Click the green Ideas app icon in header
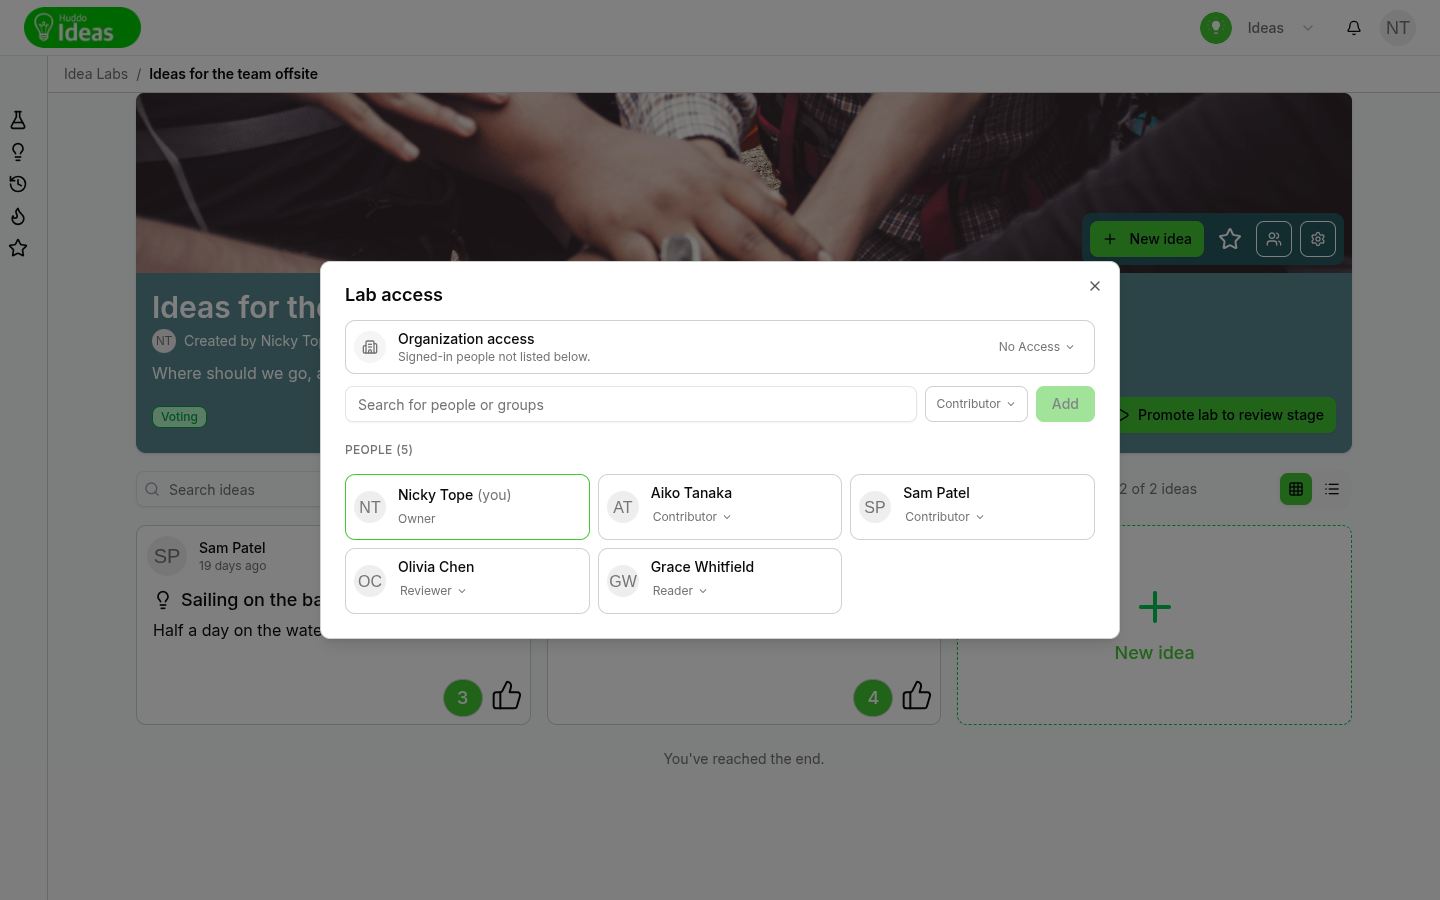This screenshot has width=1440, height=900. point(1216,28)
